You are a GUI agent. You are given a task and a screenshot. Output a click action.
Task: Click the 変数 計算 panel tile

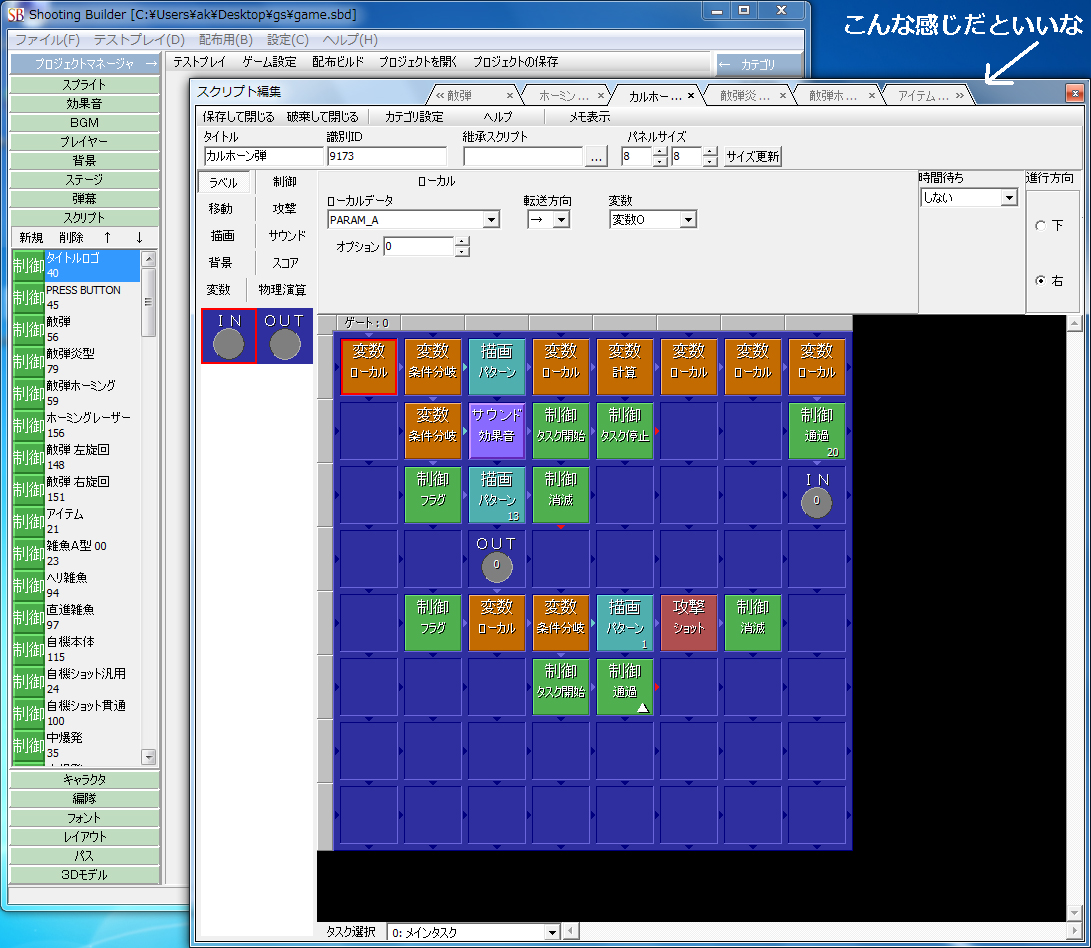click(x=625, y=367)
